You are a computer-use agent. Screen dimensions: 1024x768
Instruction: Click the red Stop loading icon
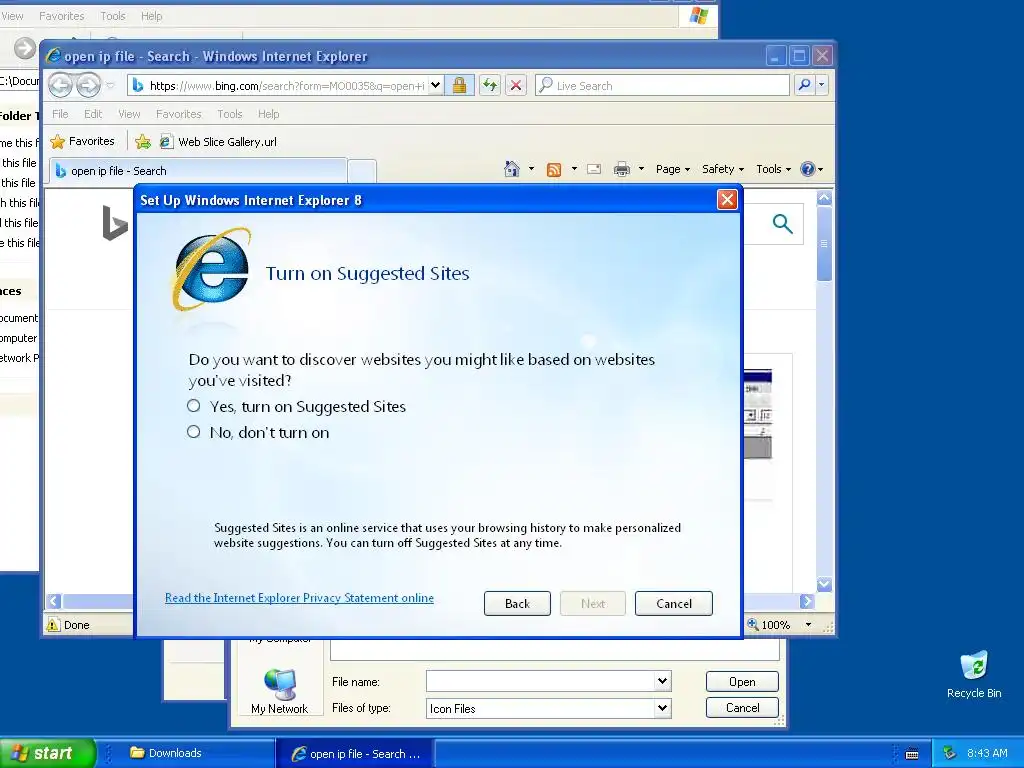point(516,86)
